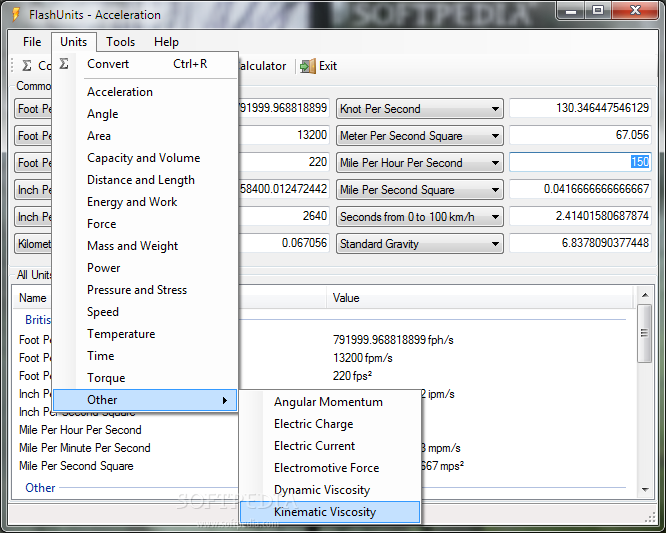
Task: Choose Force in the Units menu
Action: point(145,224)
